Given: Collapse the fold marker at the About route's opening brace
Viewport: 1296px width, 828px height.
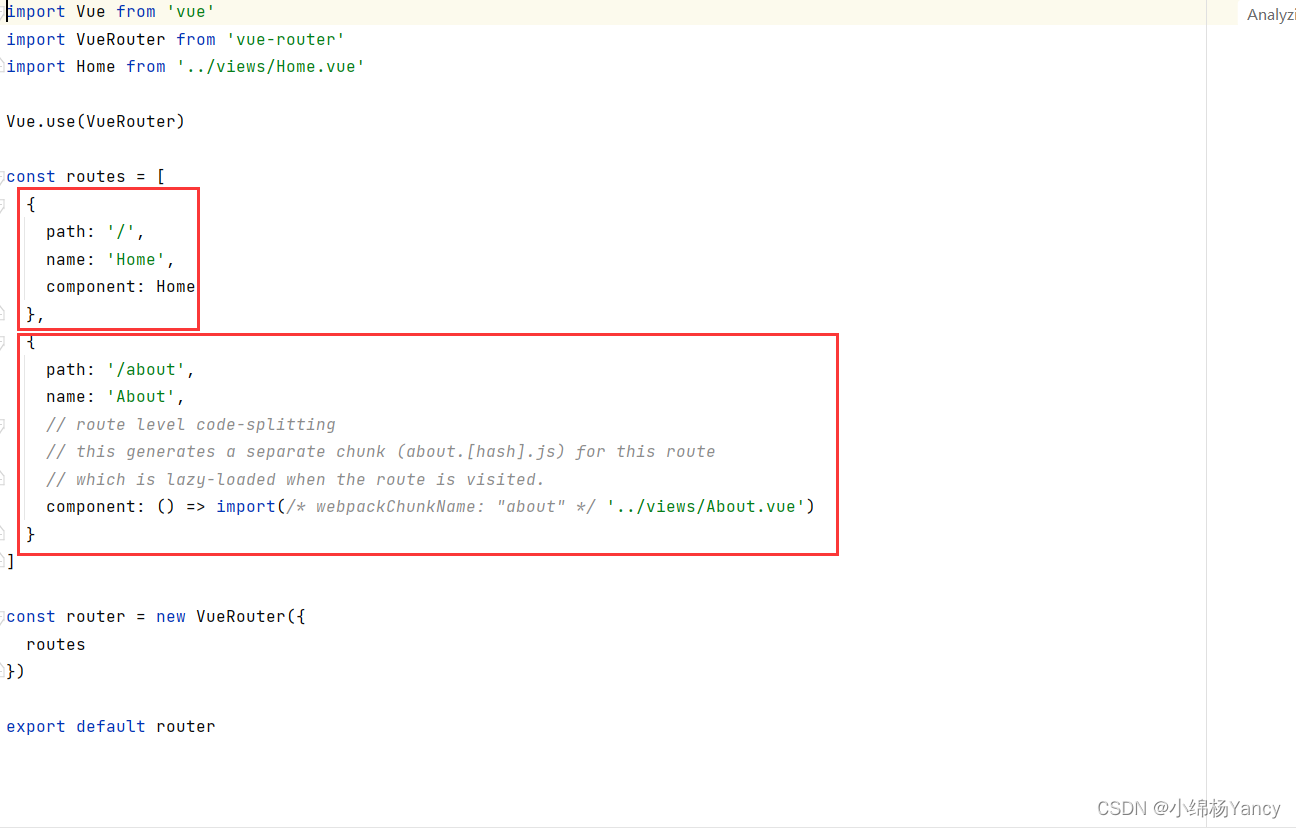Looking at the screenshot, I should coord(2,342).
